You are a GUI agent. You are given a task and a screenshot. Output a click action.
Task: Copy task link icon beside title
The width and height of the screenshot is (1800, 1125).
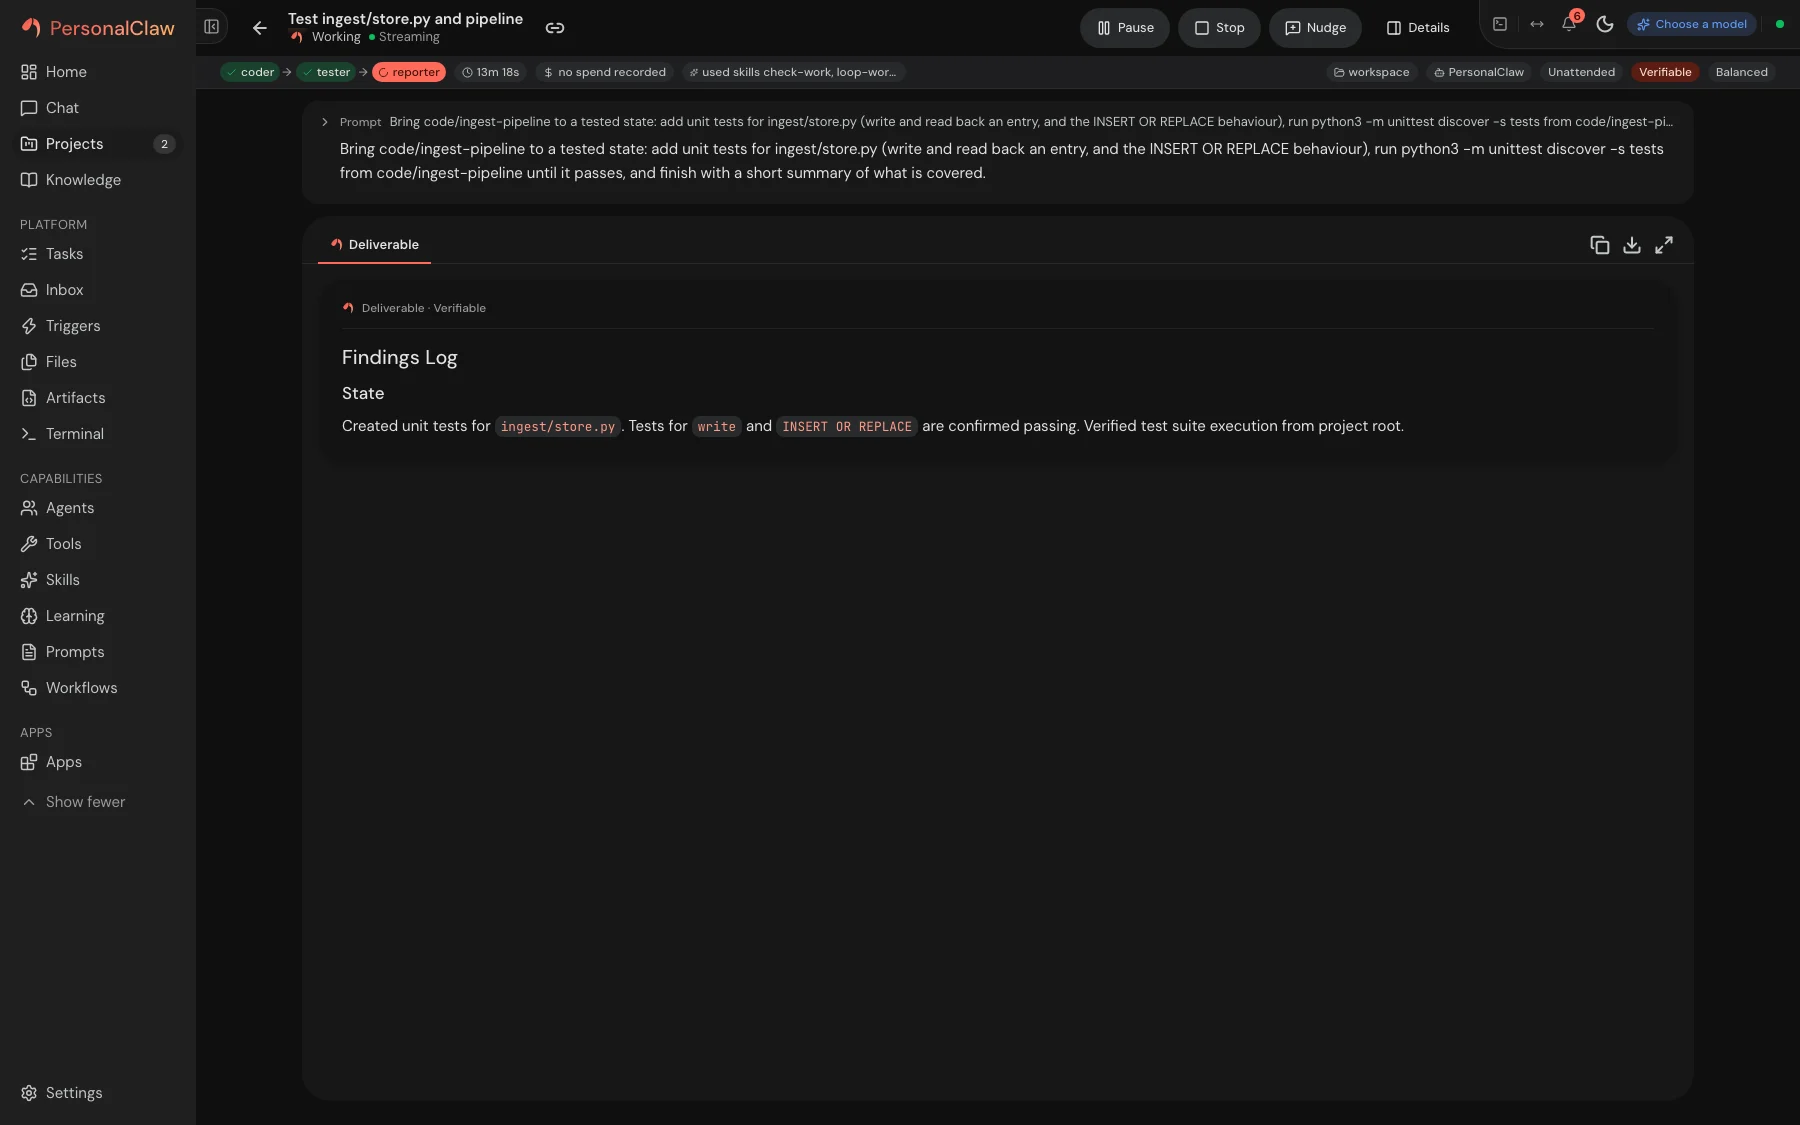555,28
